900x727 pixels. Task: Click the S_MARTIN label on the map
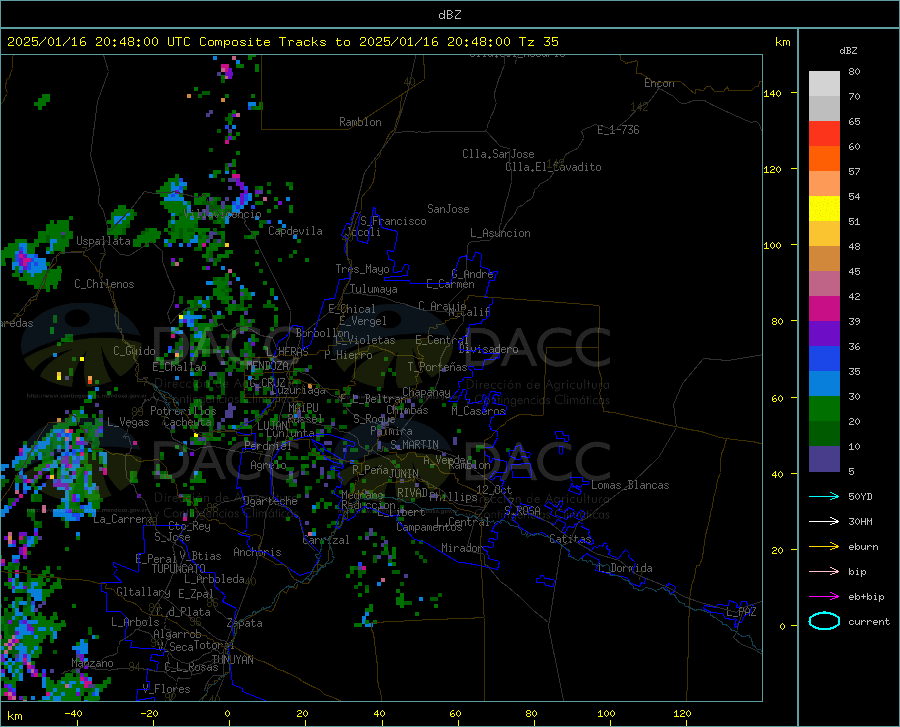tap(414, 445)
